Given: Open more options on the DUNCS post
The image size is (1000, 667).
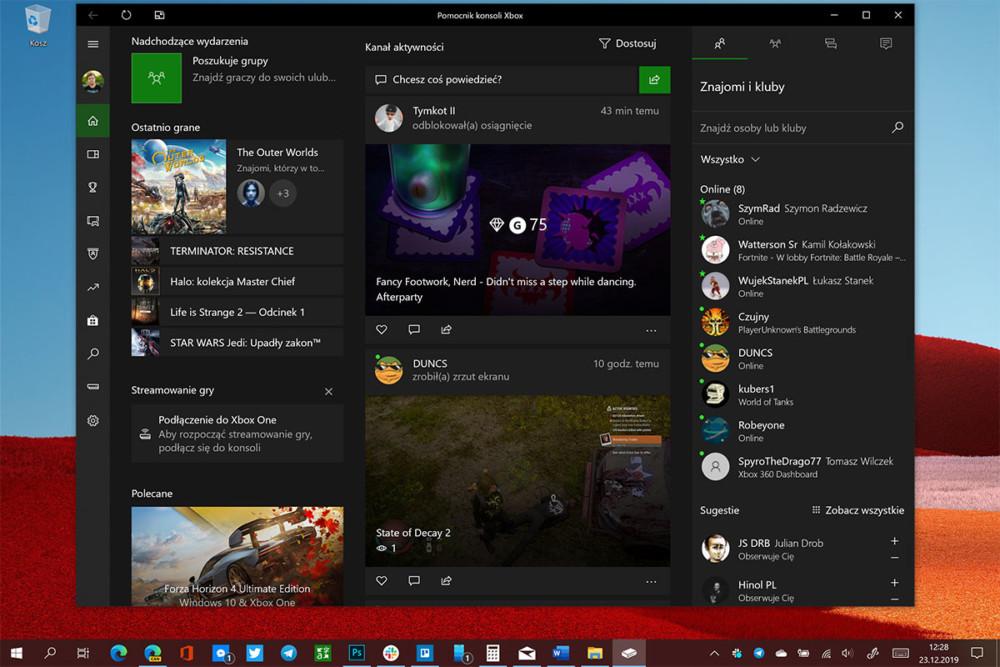Looking at the screenshot, I should pyautogui.click(x=651, y=582).
